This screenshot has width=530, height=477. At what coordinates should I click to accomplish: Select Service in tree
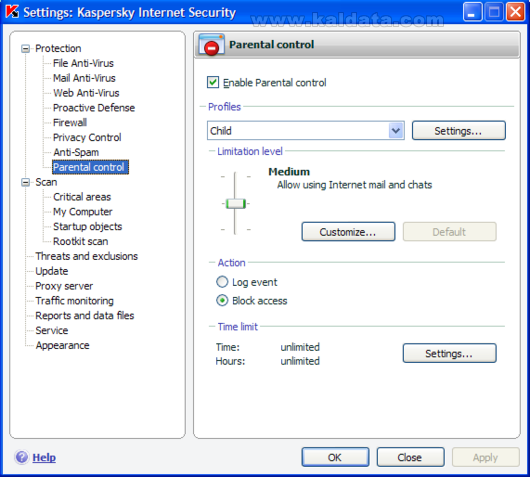point(52,330)
